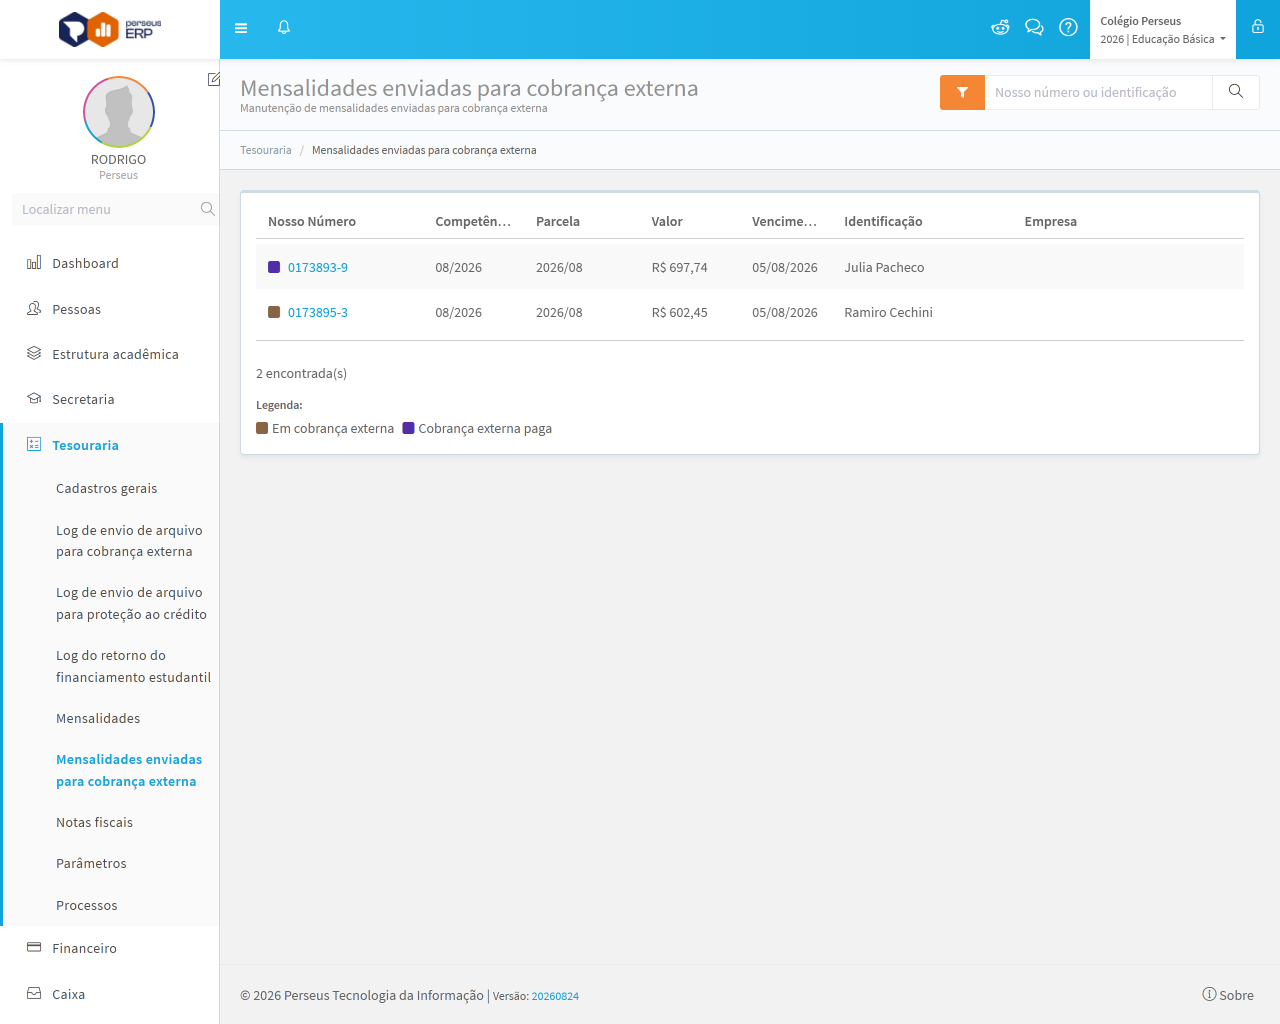Click the Rodrigo user avatar
The height and width of the screenshot is (1024, 1280).
119,112
